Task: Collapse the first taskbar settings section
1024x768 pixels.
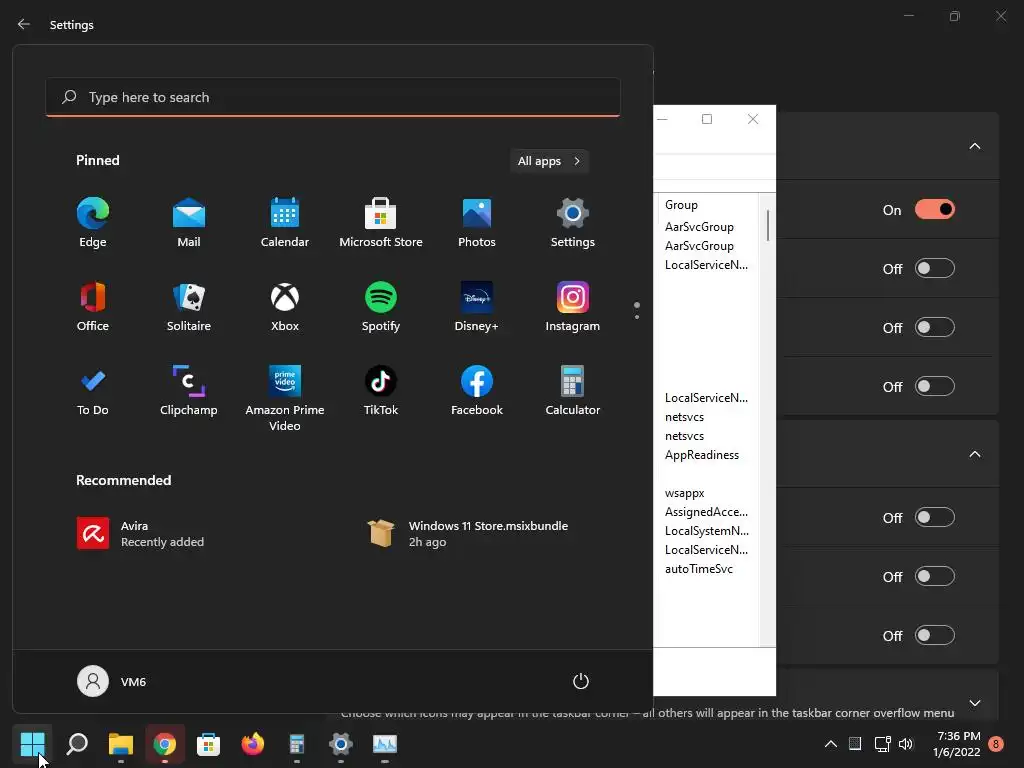Action: 974,146
